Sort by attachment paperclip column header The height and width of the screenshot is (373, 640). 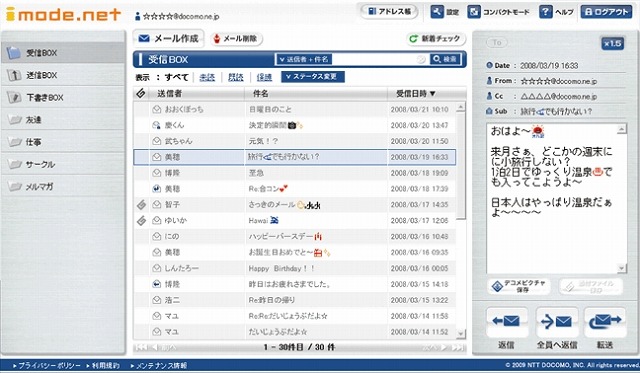click(x=141, y=93)
